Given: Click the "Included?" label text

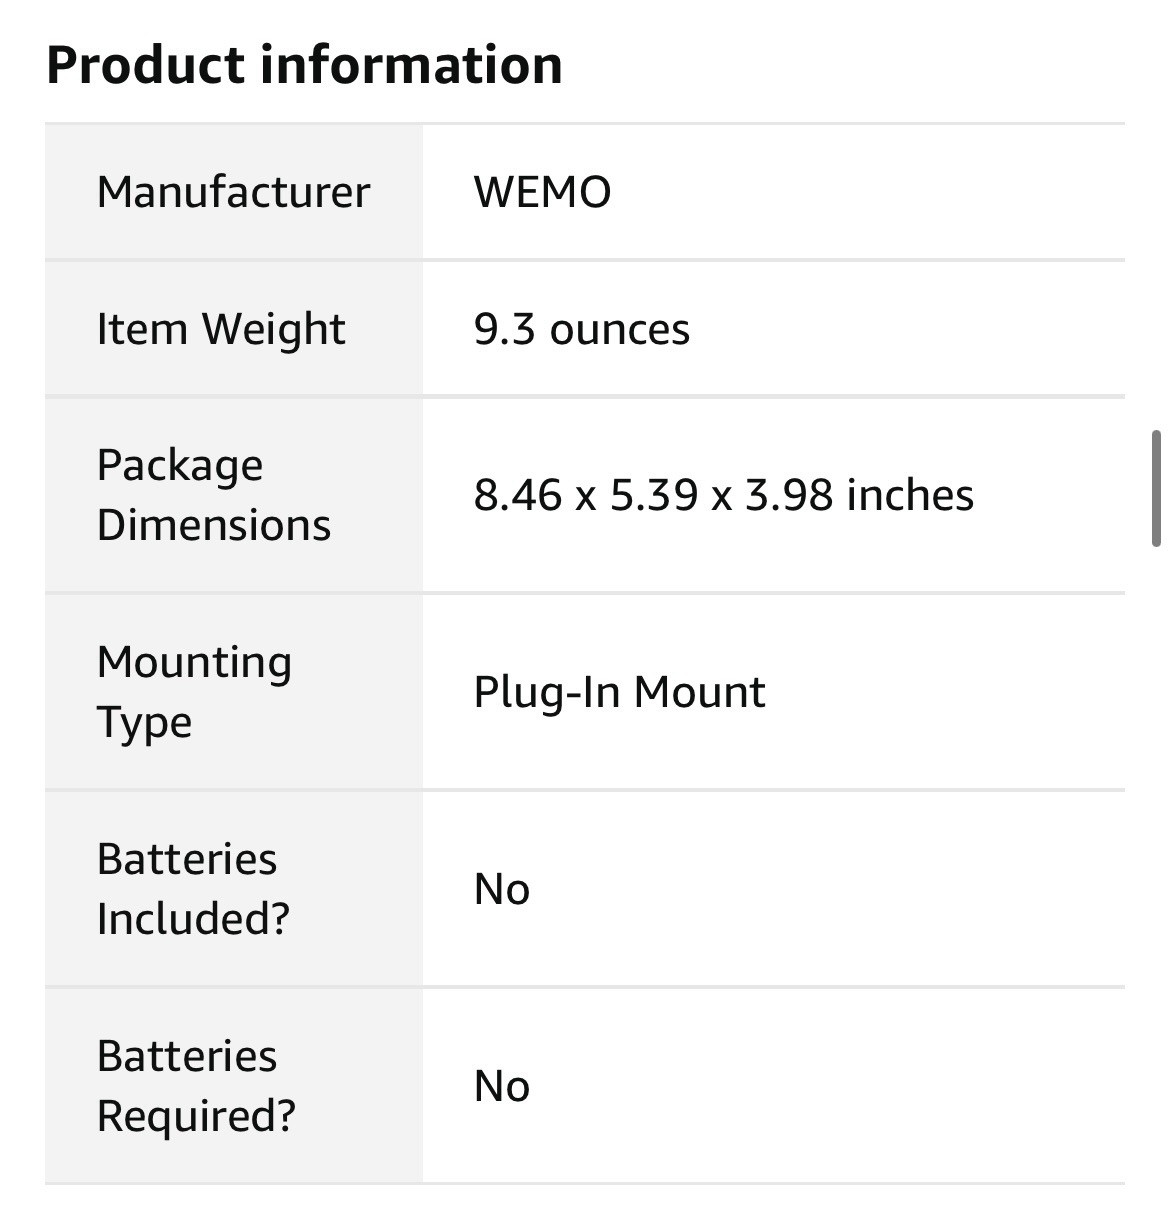Looking at the screenshot, I should 193,918.
